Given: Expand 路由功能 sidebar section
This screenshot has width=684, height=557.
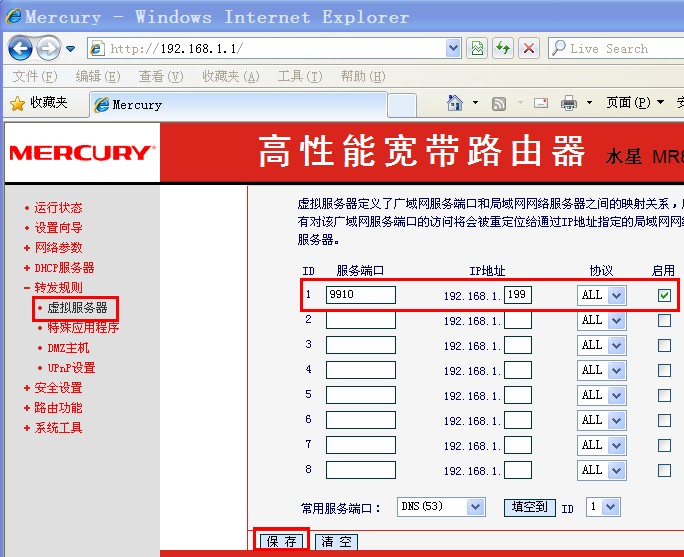Looking at the screenshot, I should coord(58,408).
